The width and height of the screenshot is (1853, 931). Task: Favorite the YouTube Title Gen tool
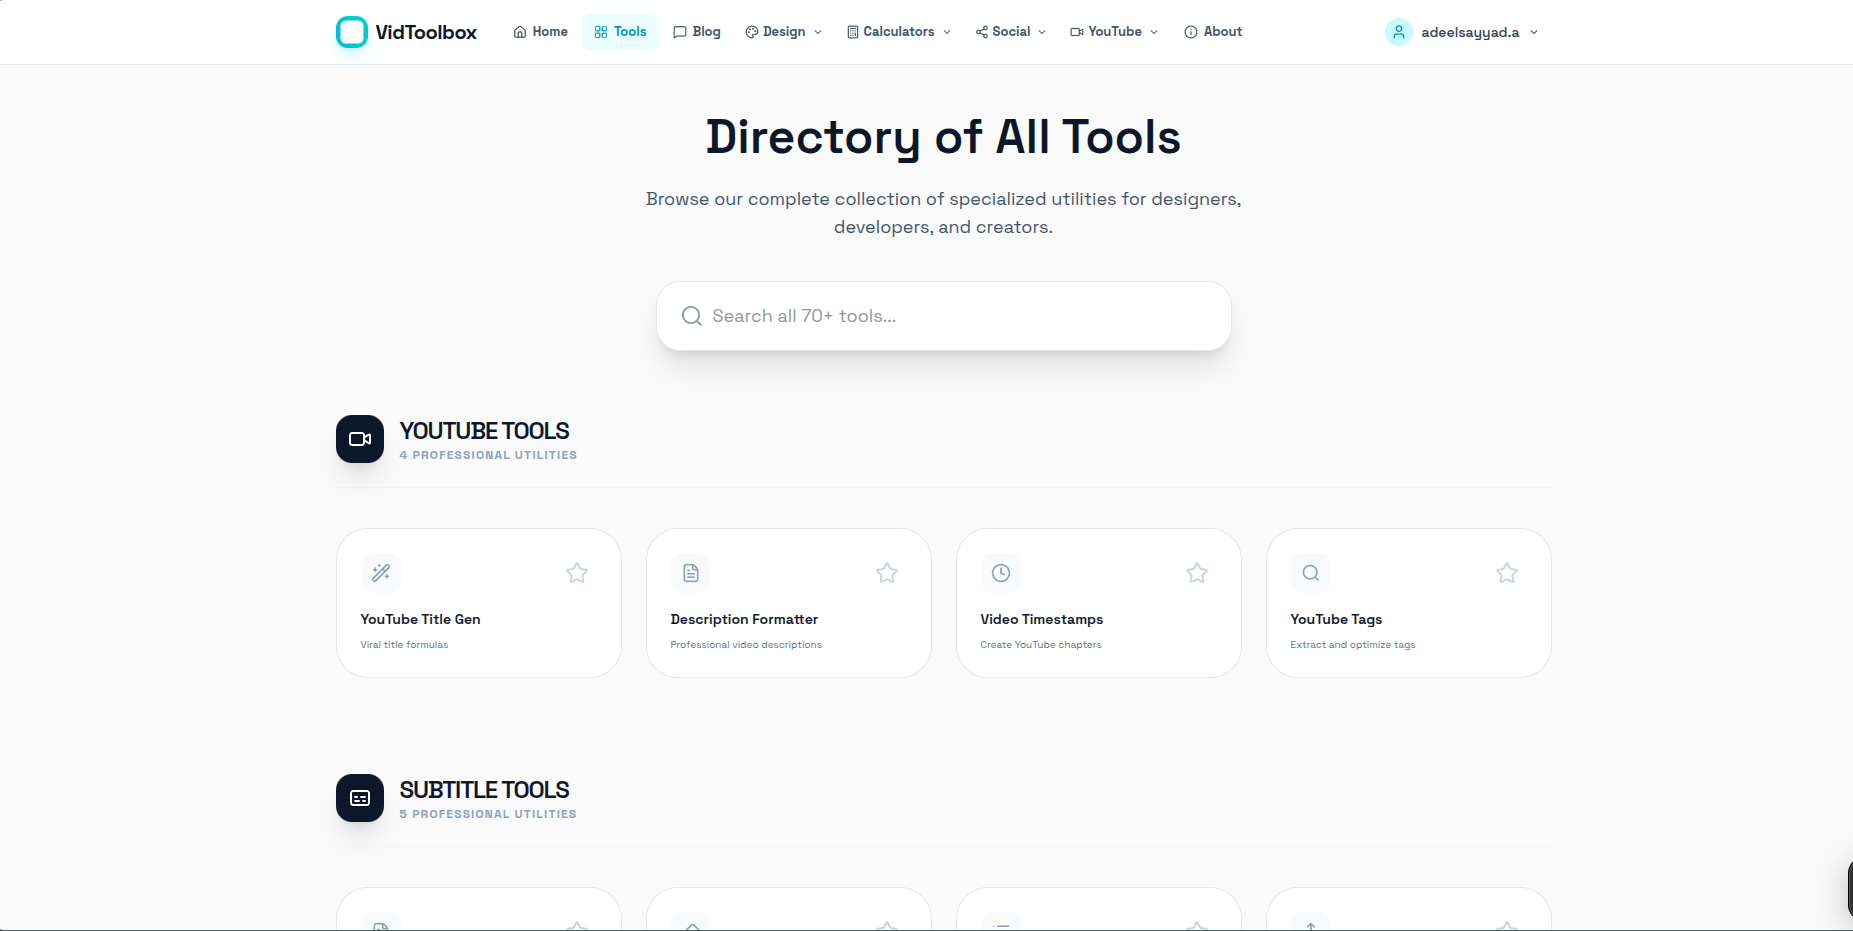coord(576,573)
